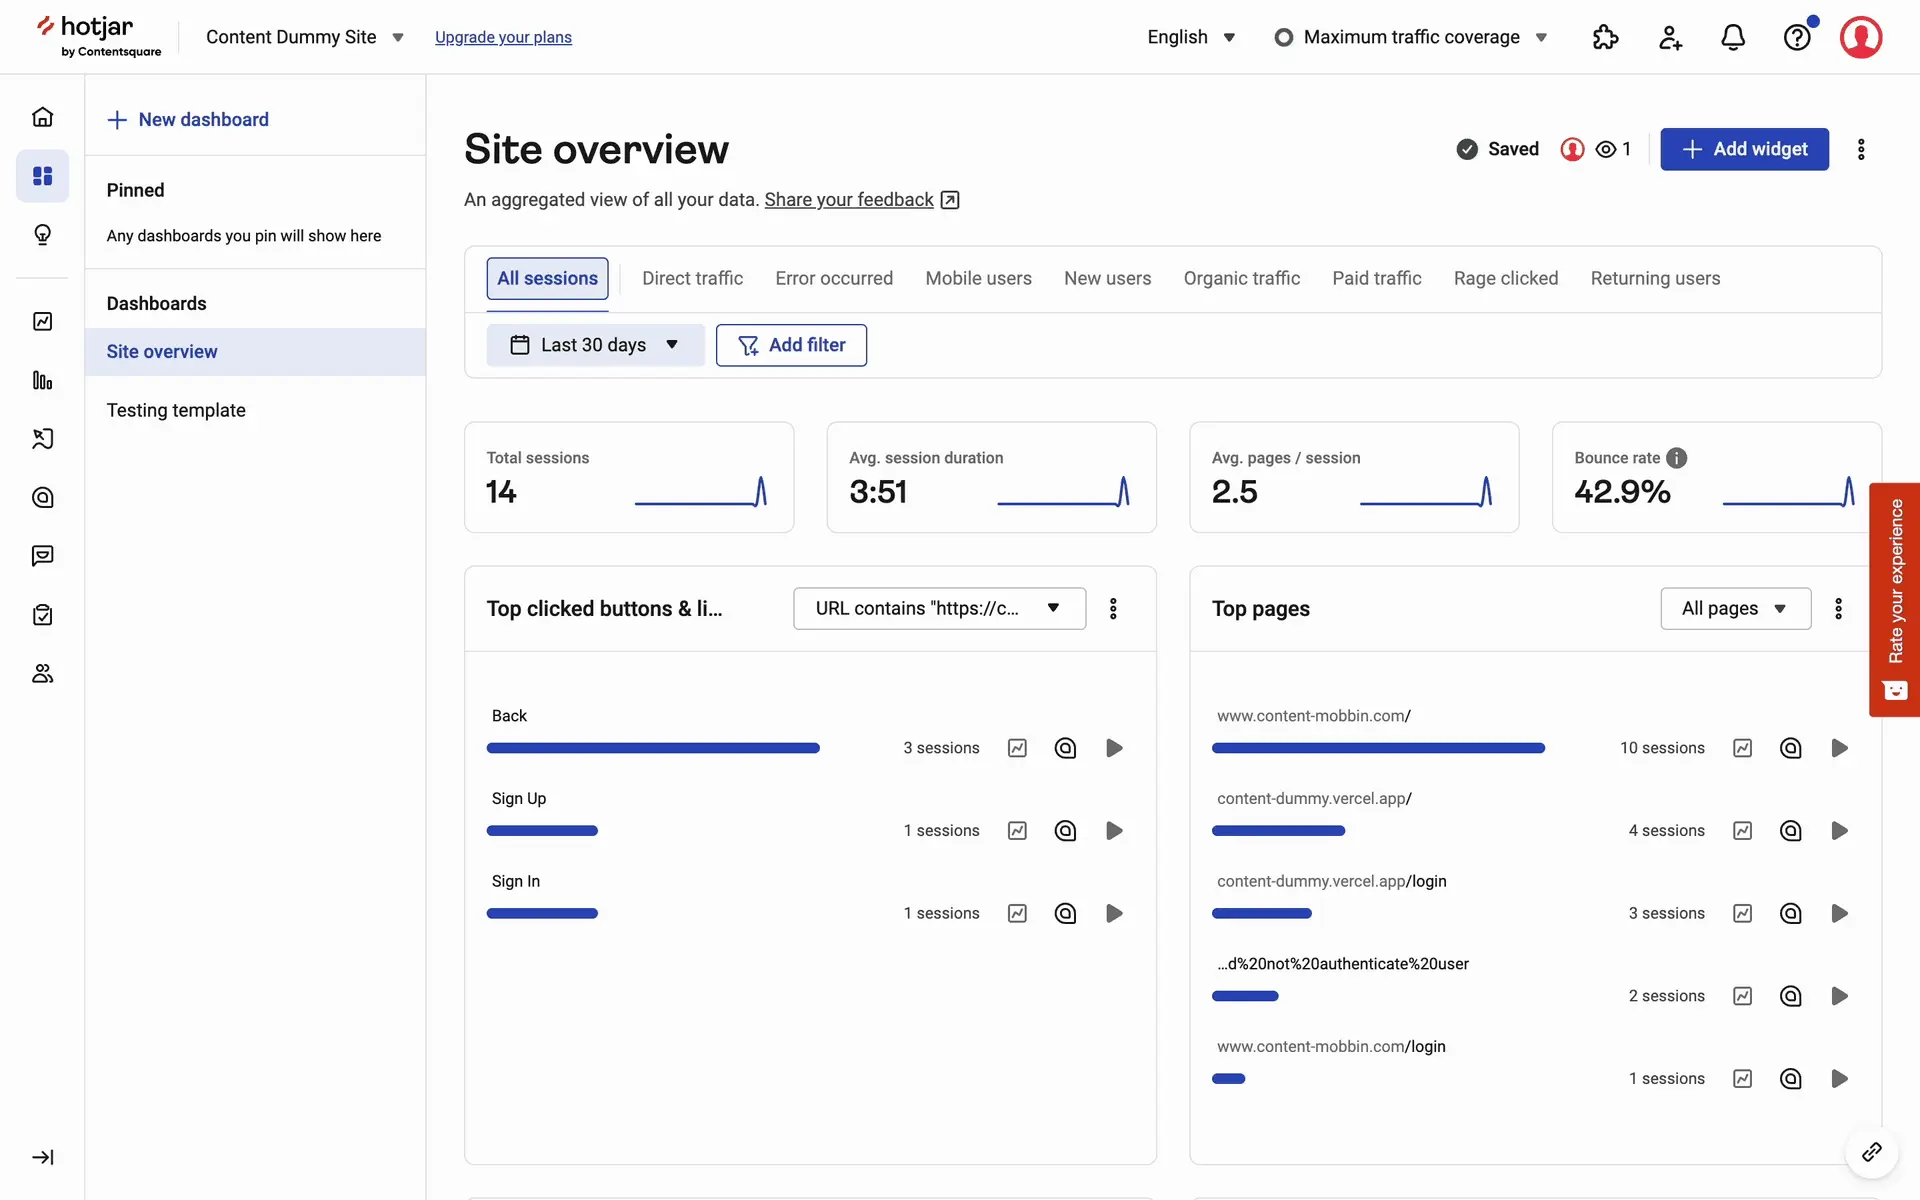Open the Last 30 days date dropdown
Viewport: 1920px width, 1200px height.
tap(595, 345)
